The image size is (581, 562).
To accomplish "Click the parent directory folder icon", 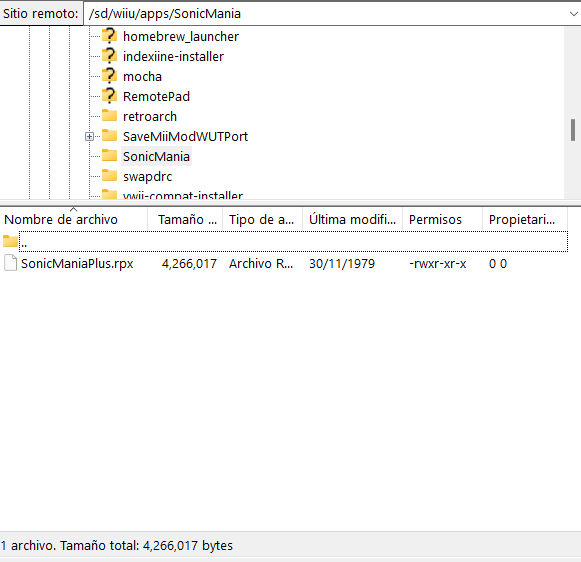I will (x=10, y=242).
